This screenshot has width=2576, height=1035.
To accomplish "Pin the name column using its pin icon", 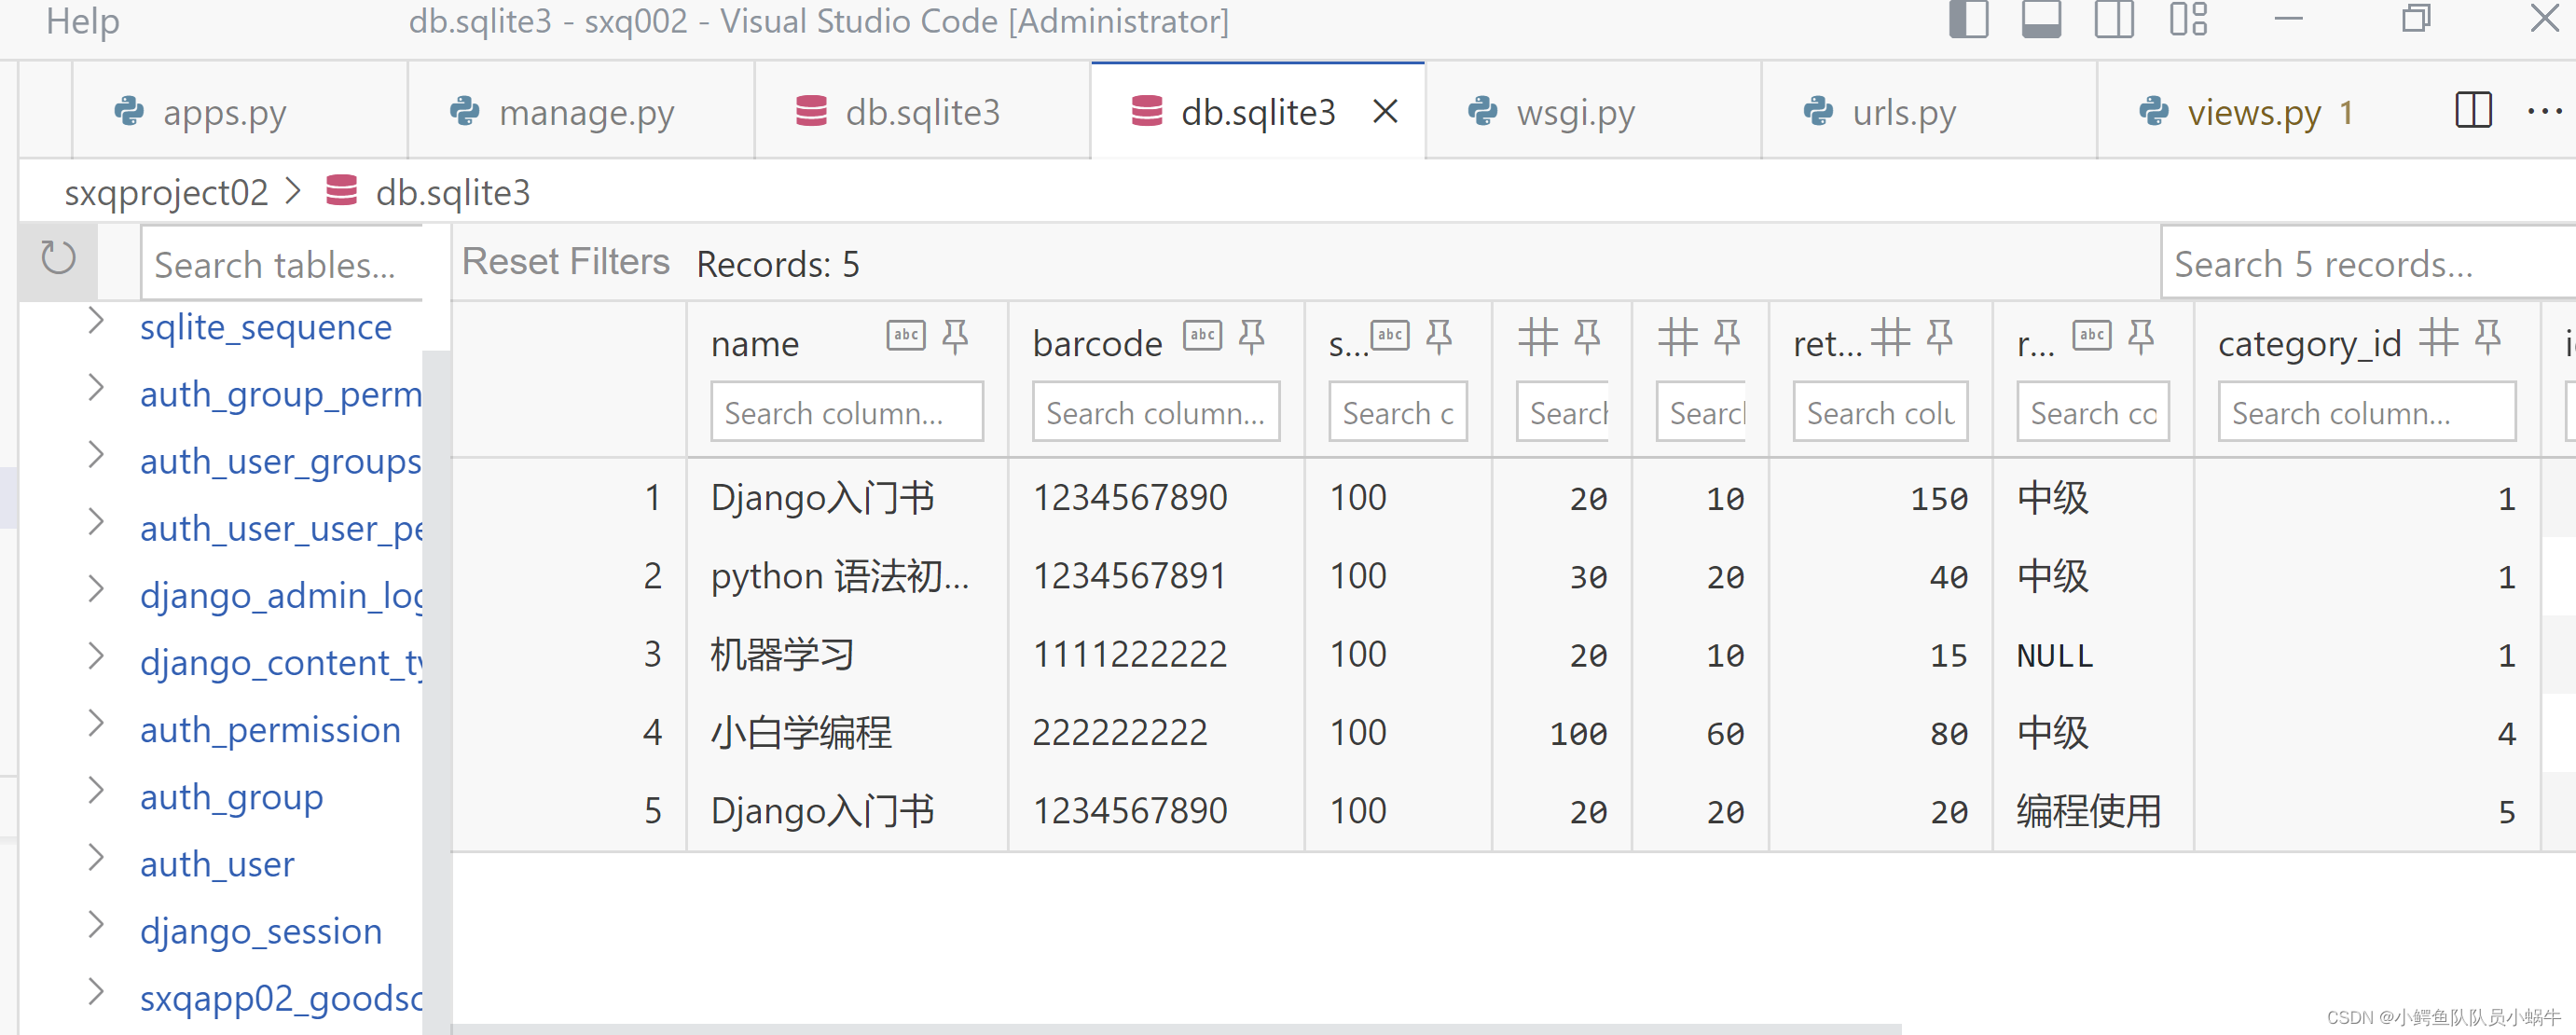I will pyautogui.click(x=956, y=336).
